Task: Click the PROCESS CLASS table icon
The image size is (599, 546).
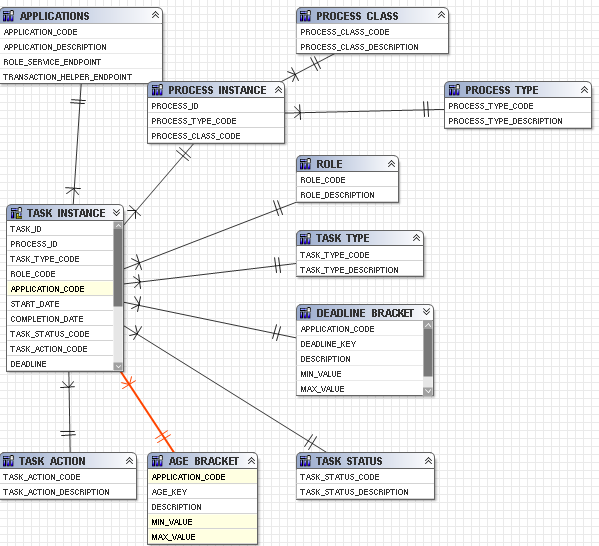Action: click(x=305, y=16)
